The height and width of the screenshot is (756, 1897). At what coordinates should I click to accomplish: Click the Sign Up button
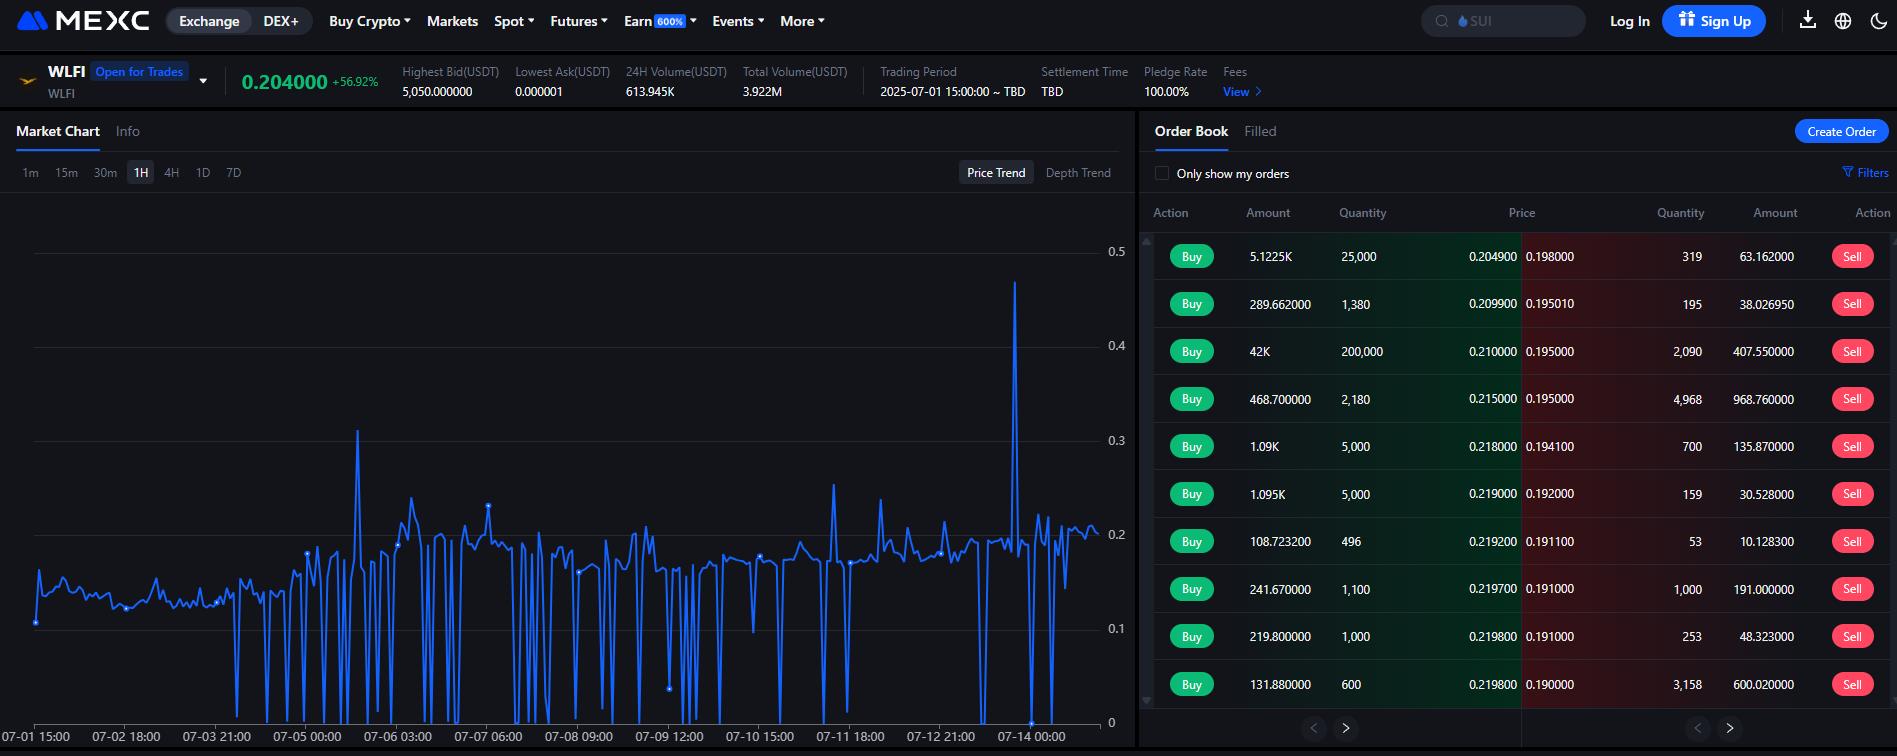(x=1713, y=21)
